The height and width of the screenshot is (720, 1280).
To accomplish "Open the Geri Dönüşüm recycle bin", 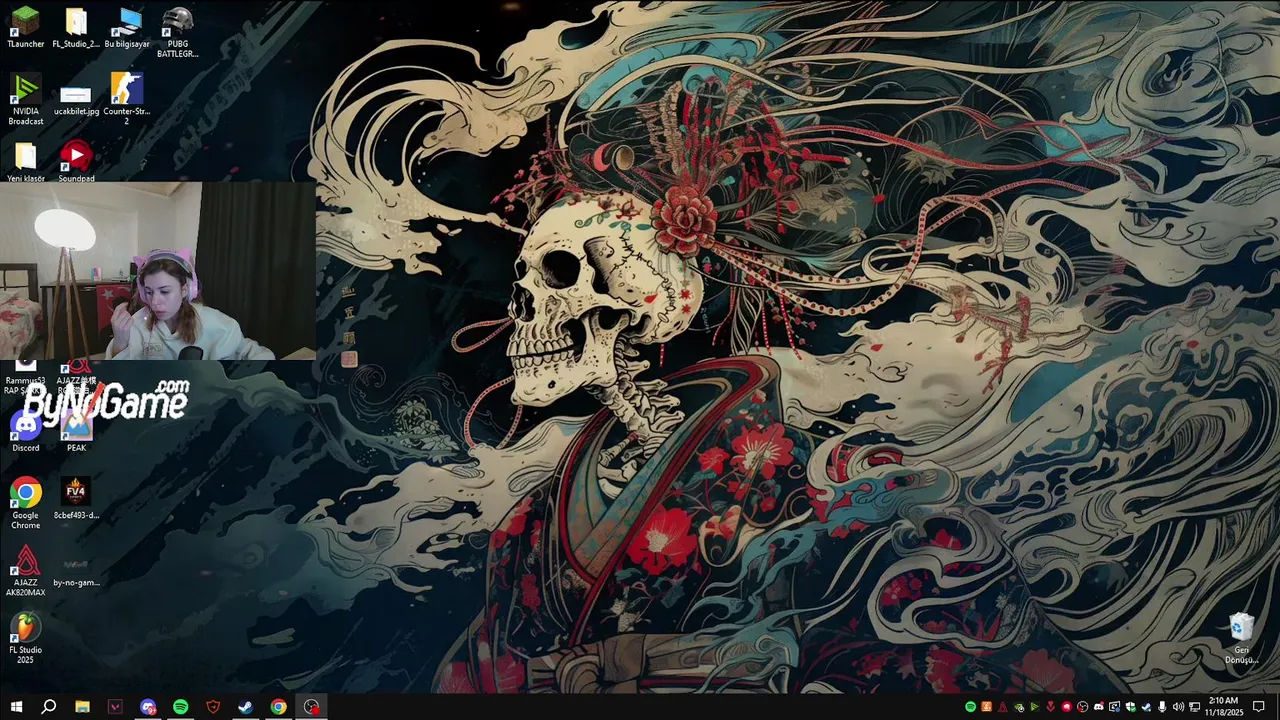I will (x=1241, y=638).
